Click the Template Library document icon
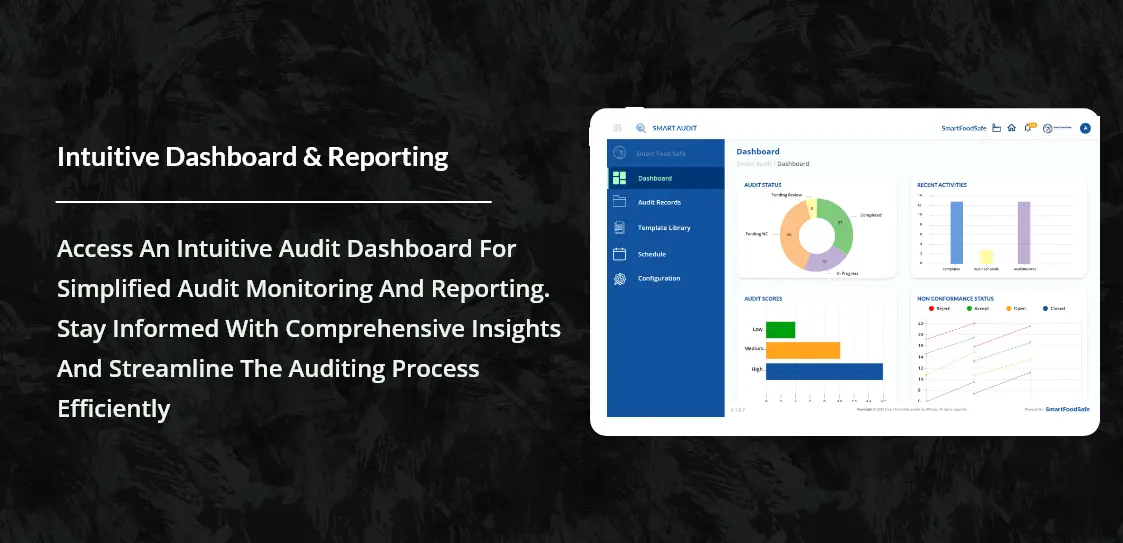Viewport: 1123px width, 543px height. (620, 228)
